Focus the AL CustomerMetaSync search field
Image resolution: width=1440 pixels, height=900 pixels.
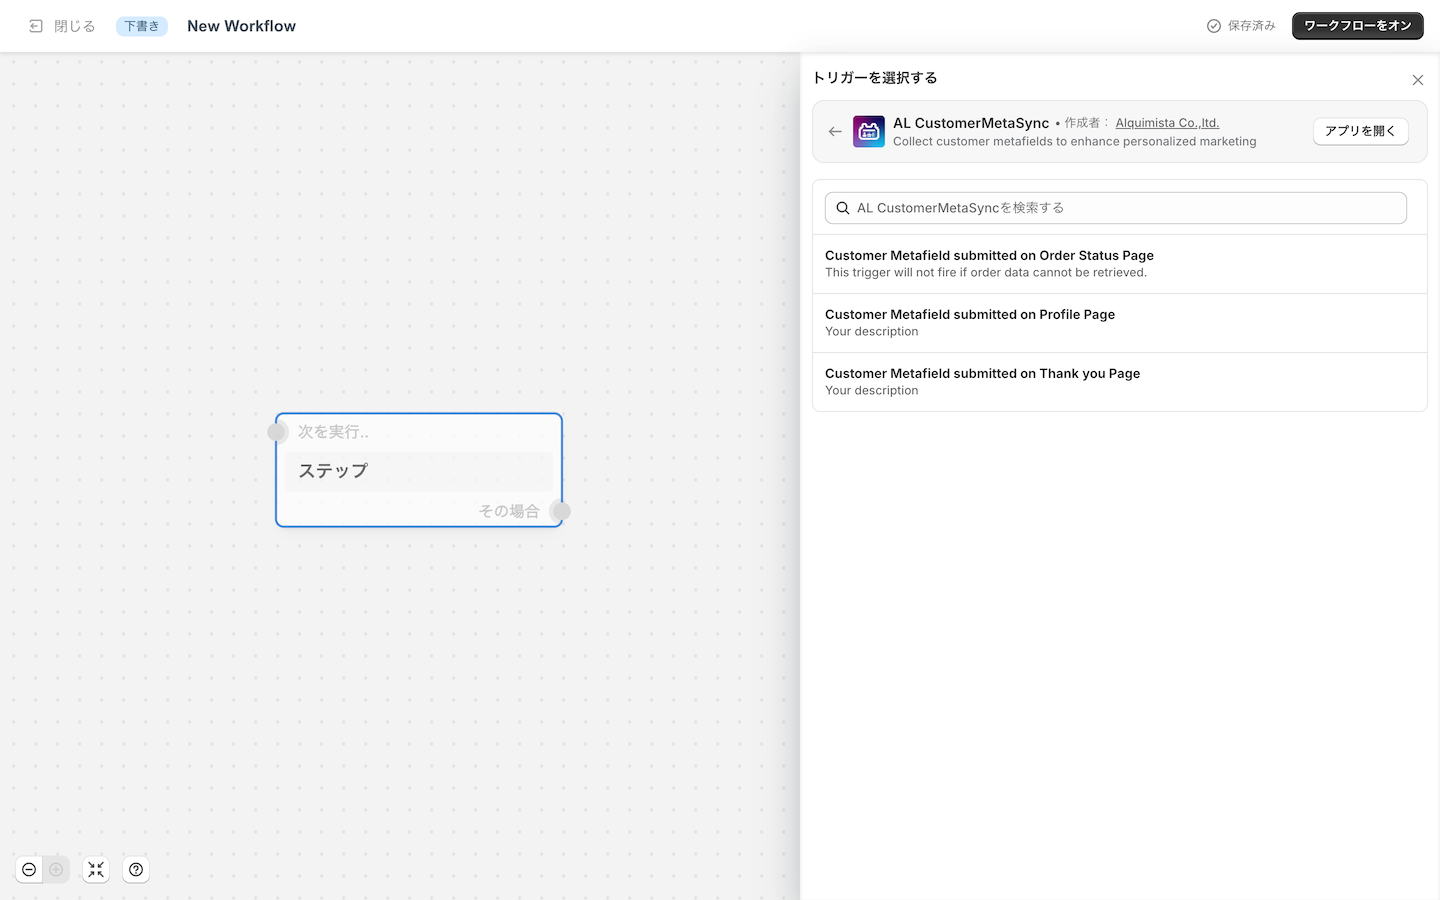click(x=1120, y=208)
